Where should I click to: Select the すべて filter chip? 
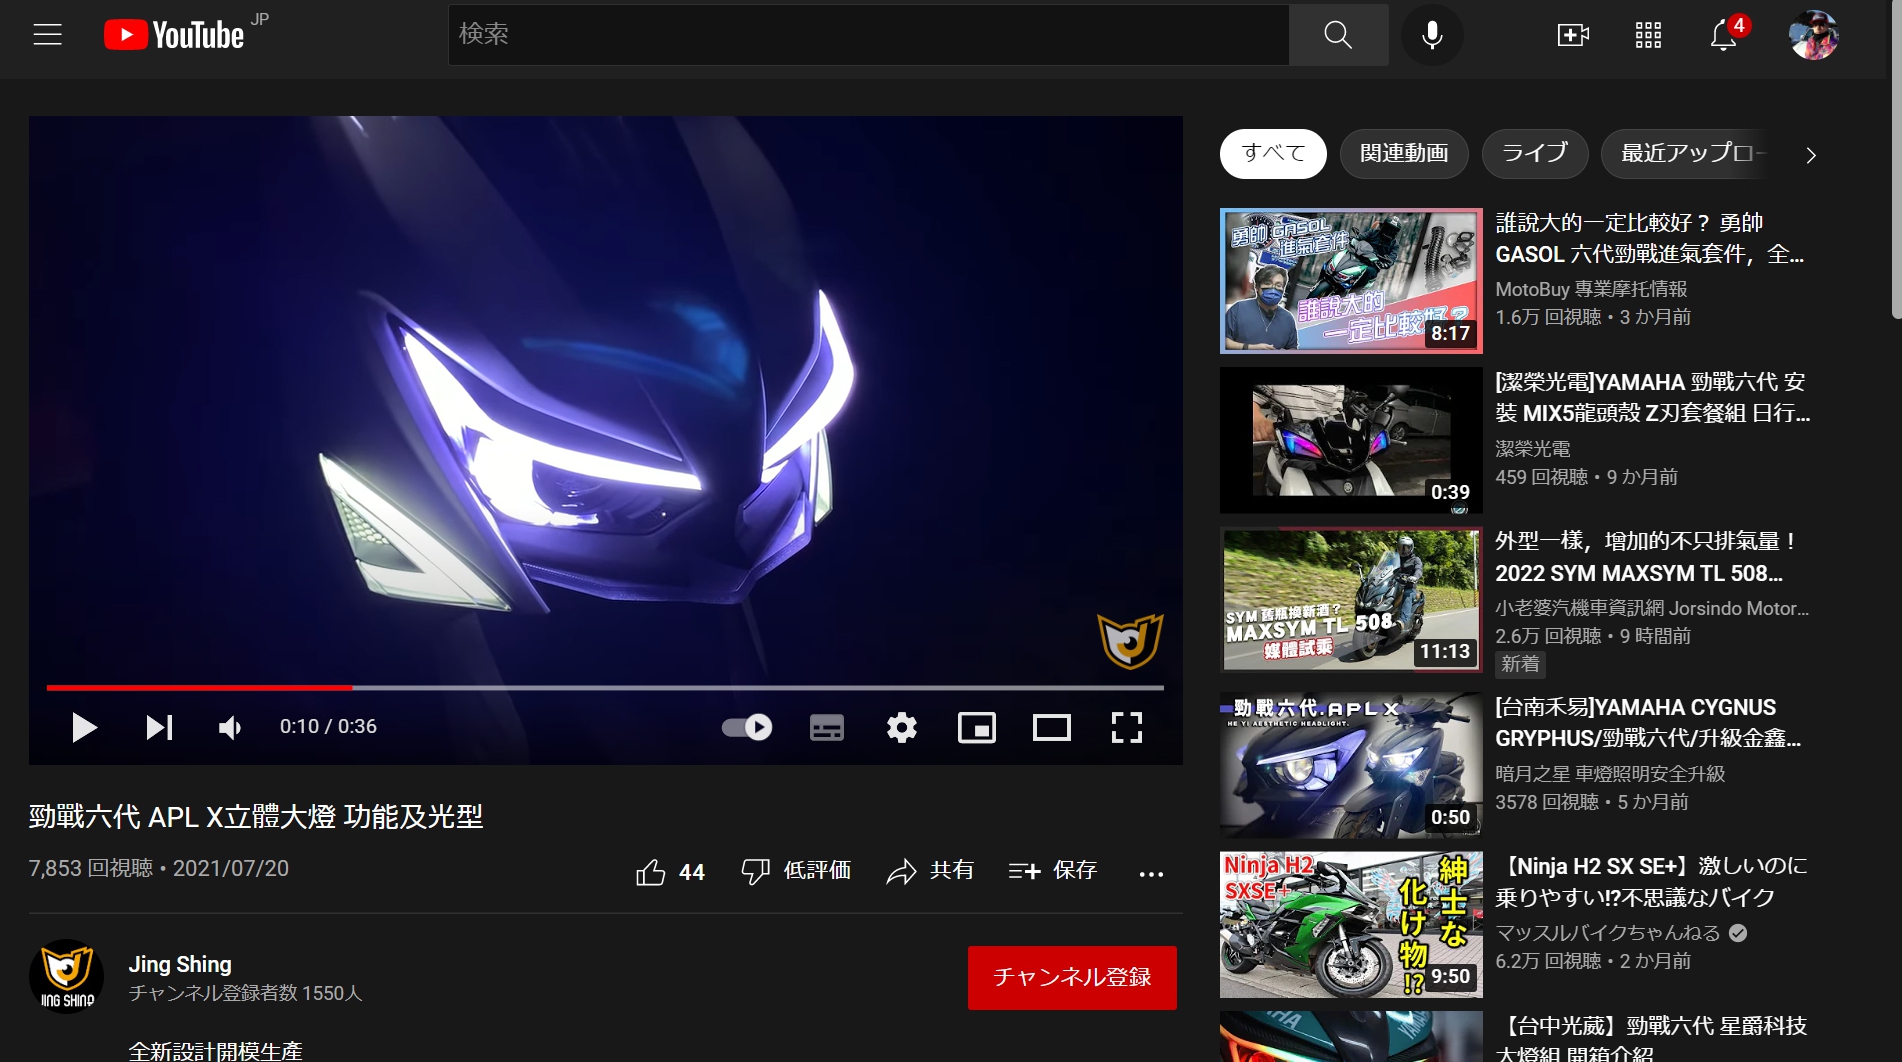pyautogui.click(x=1273, y=153)
